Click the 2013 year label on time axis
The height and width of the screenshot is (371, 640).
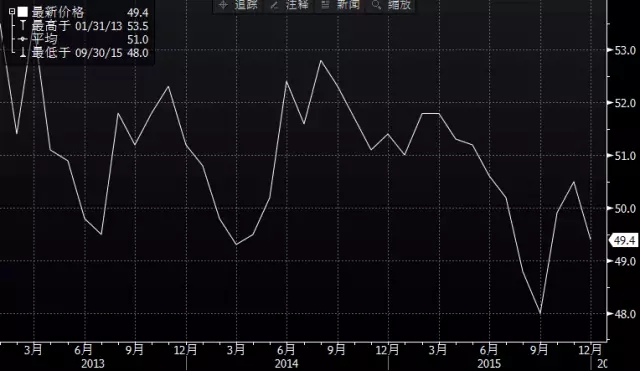(93, 363)
